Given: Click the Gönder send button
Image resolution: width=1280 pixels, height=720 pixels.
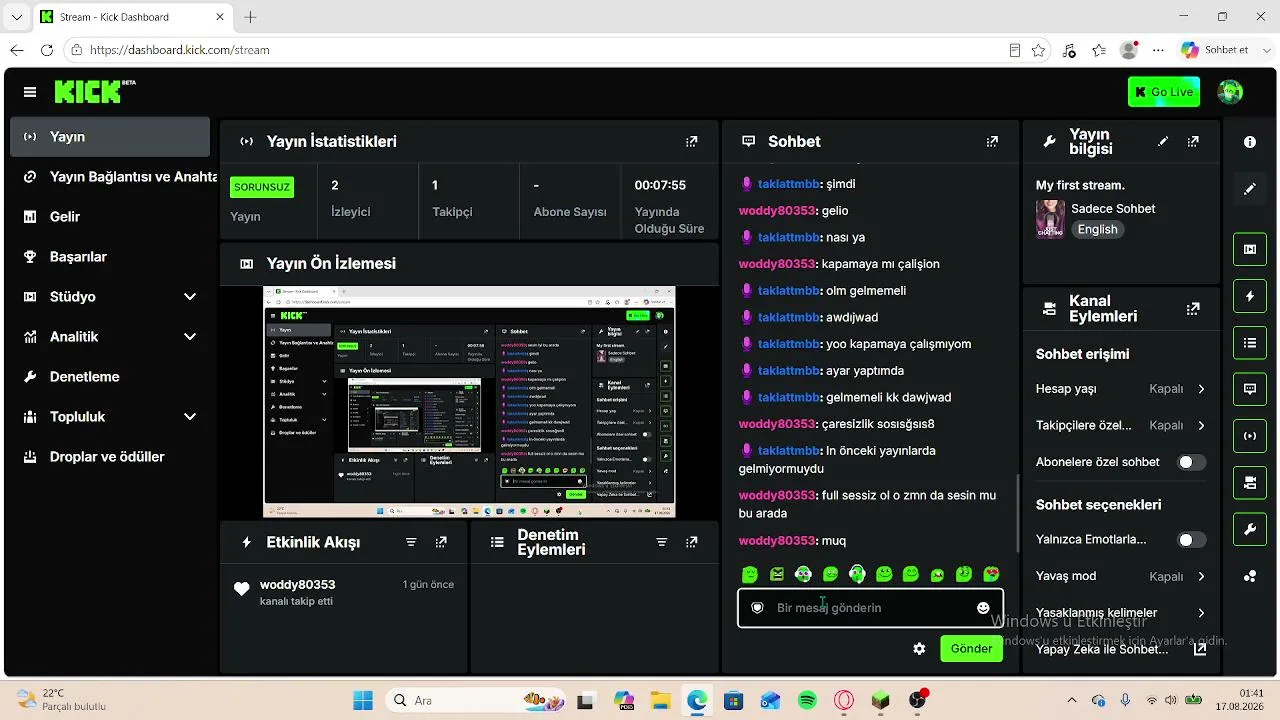Looking at the screenshot, I should click(971, 648).
